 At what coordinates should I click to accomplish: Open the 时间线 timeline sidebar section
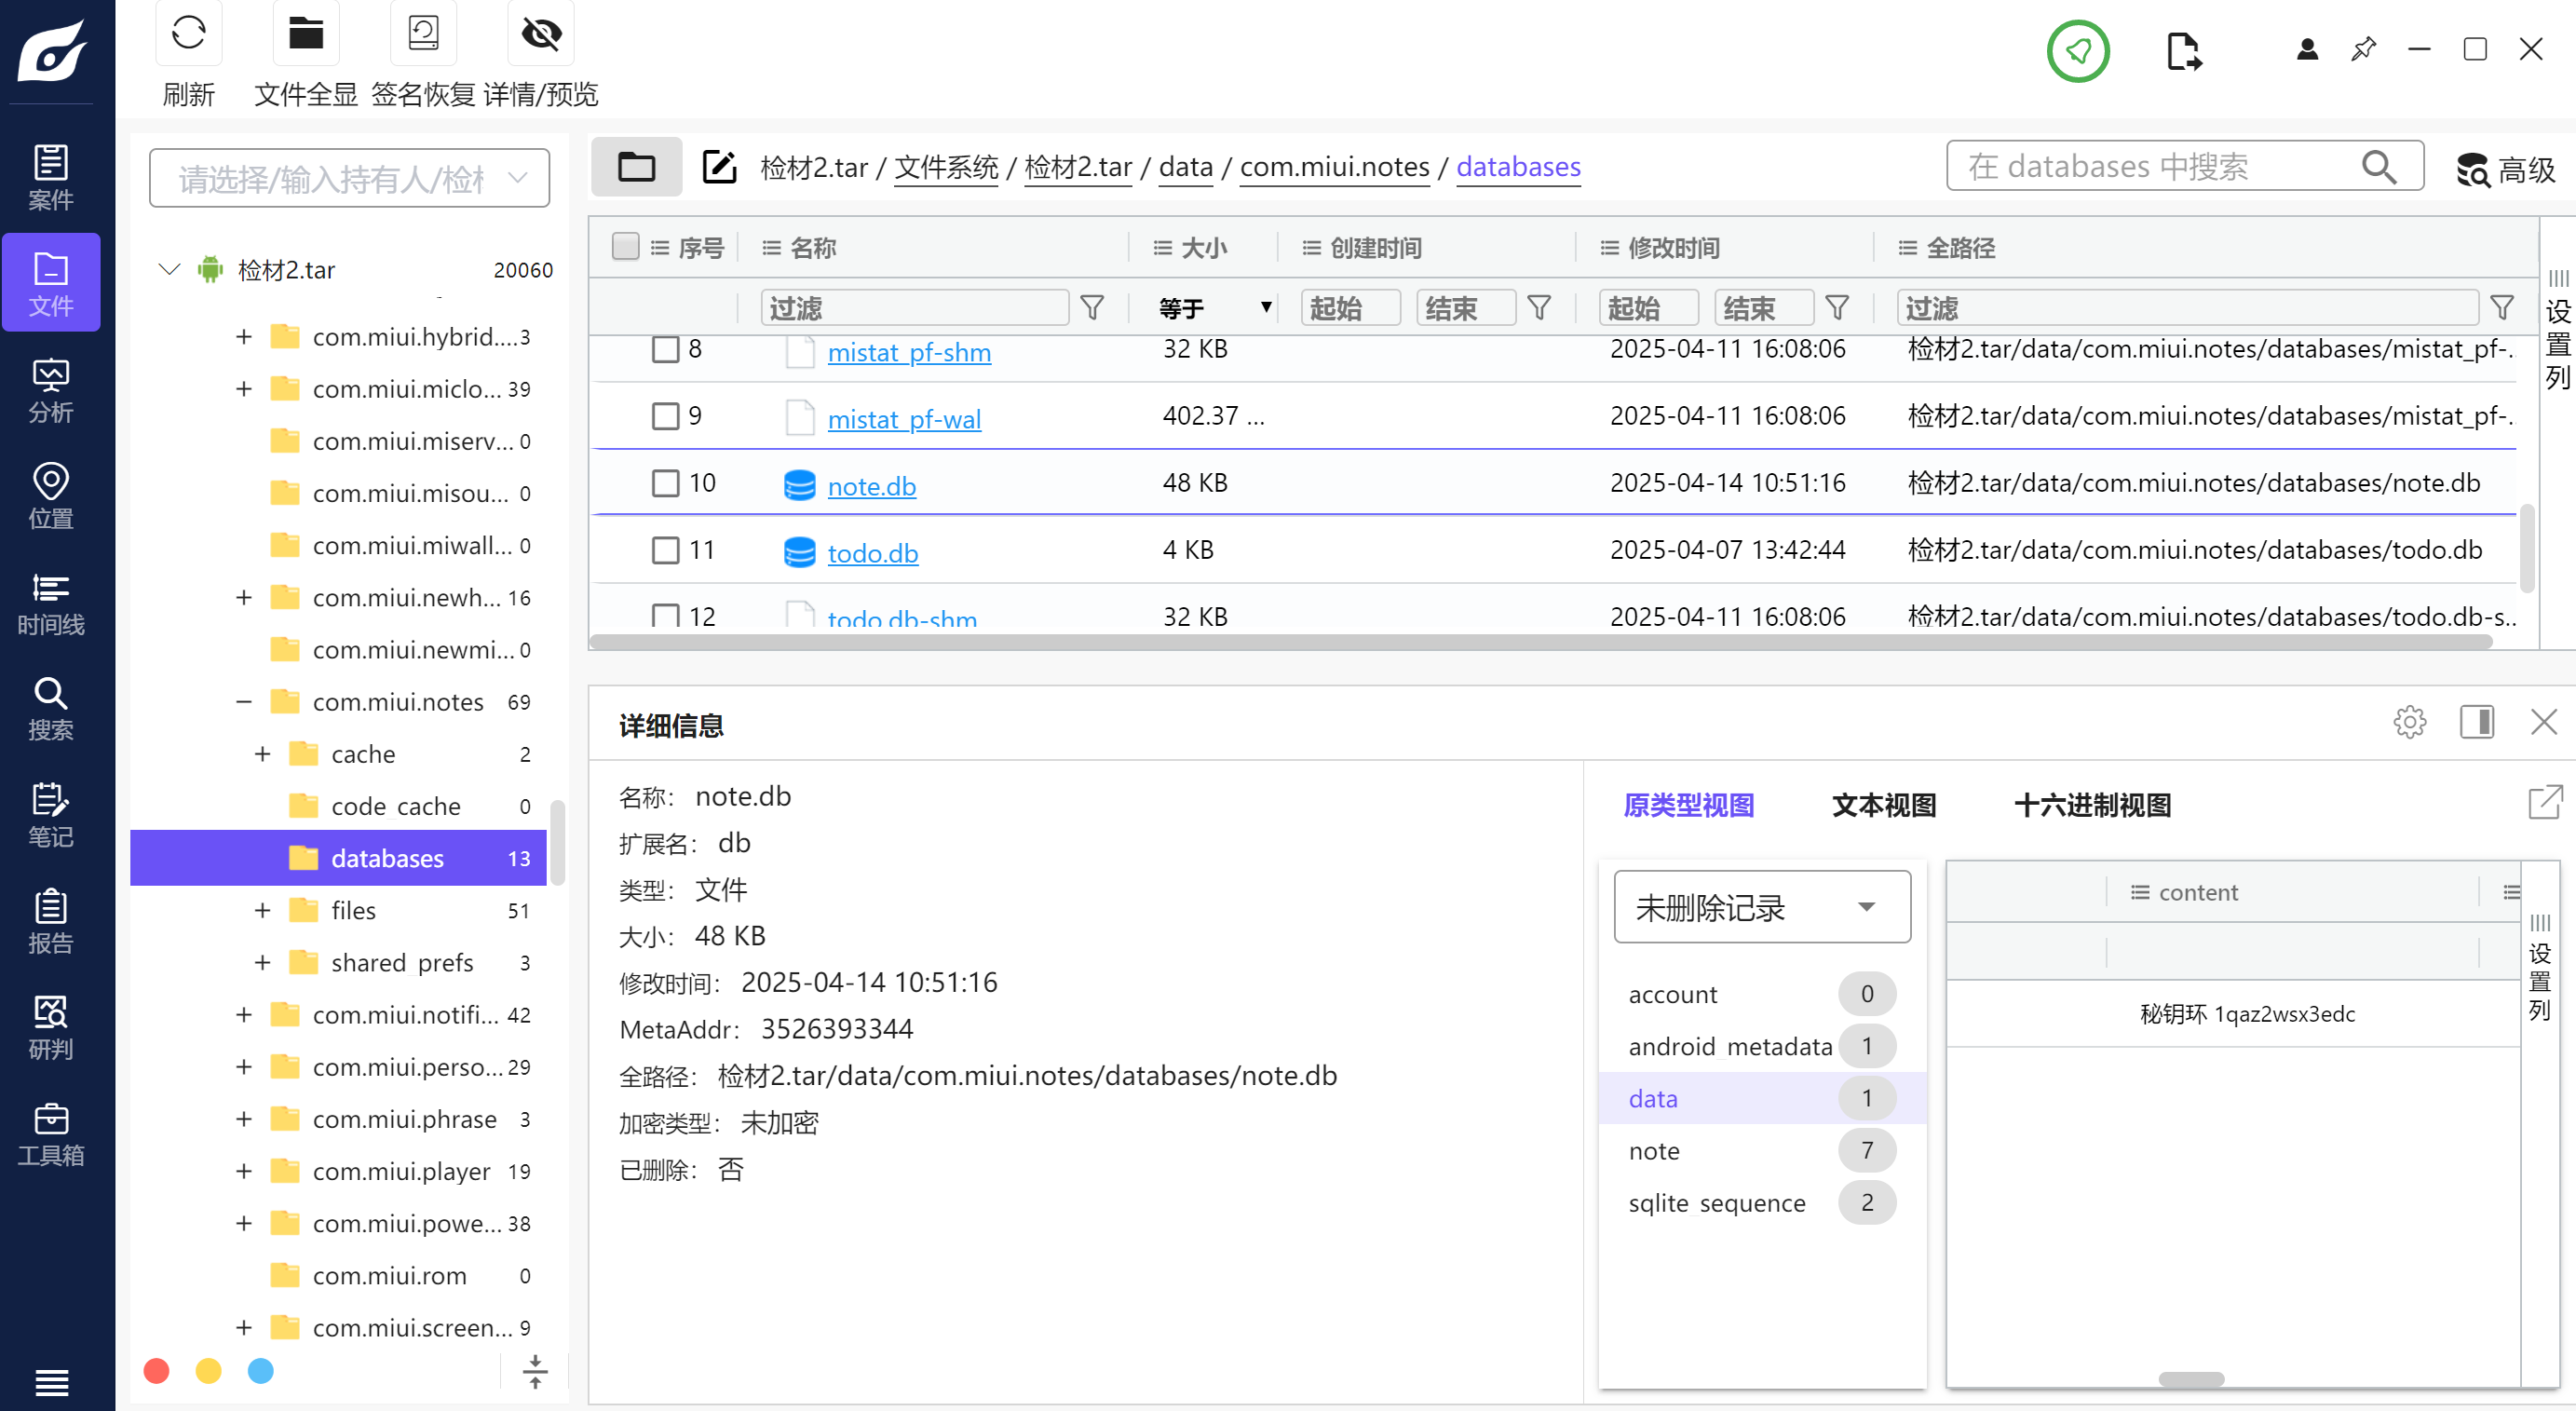pyautogui.click(x=51, y=603)
